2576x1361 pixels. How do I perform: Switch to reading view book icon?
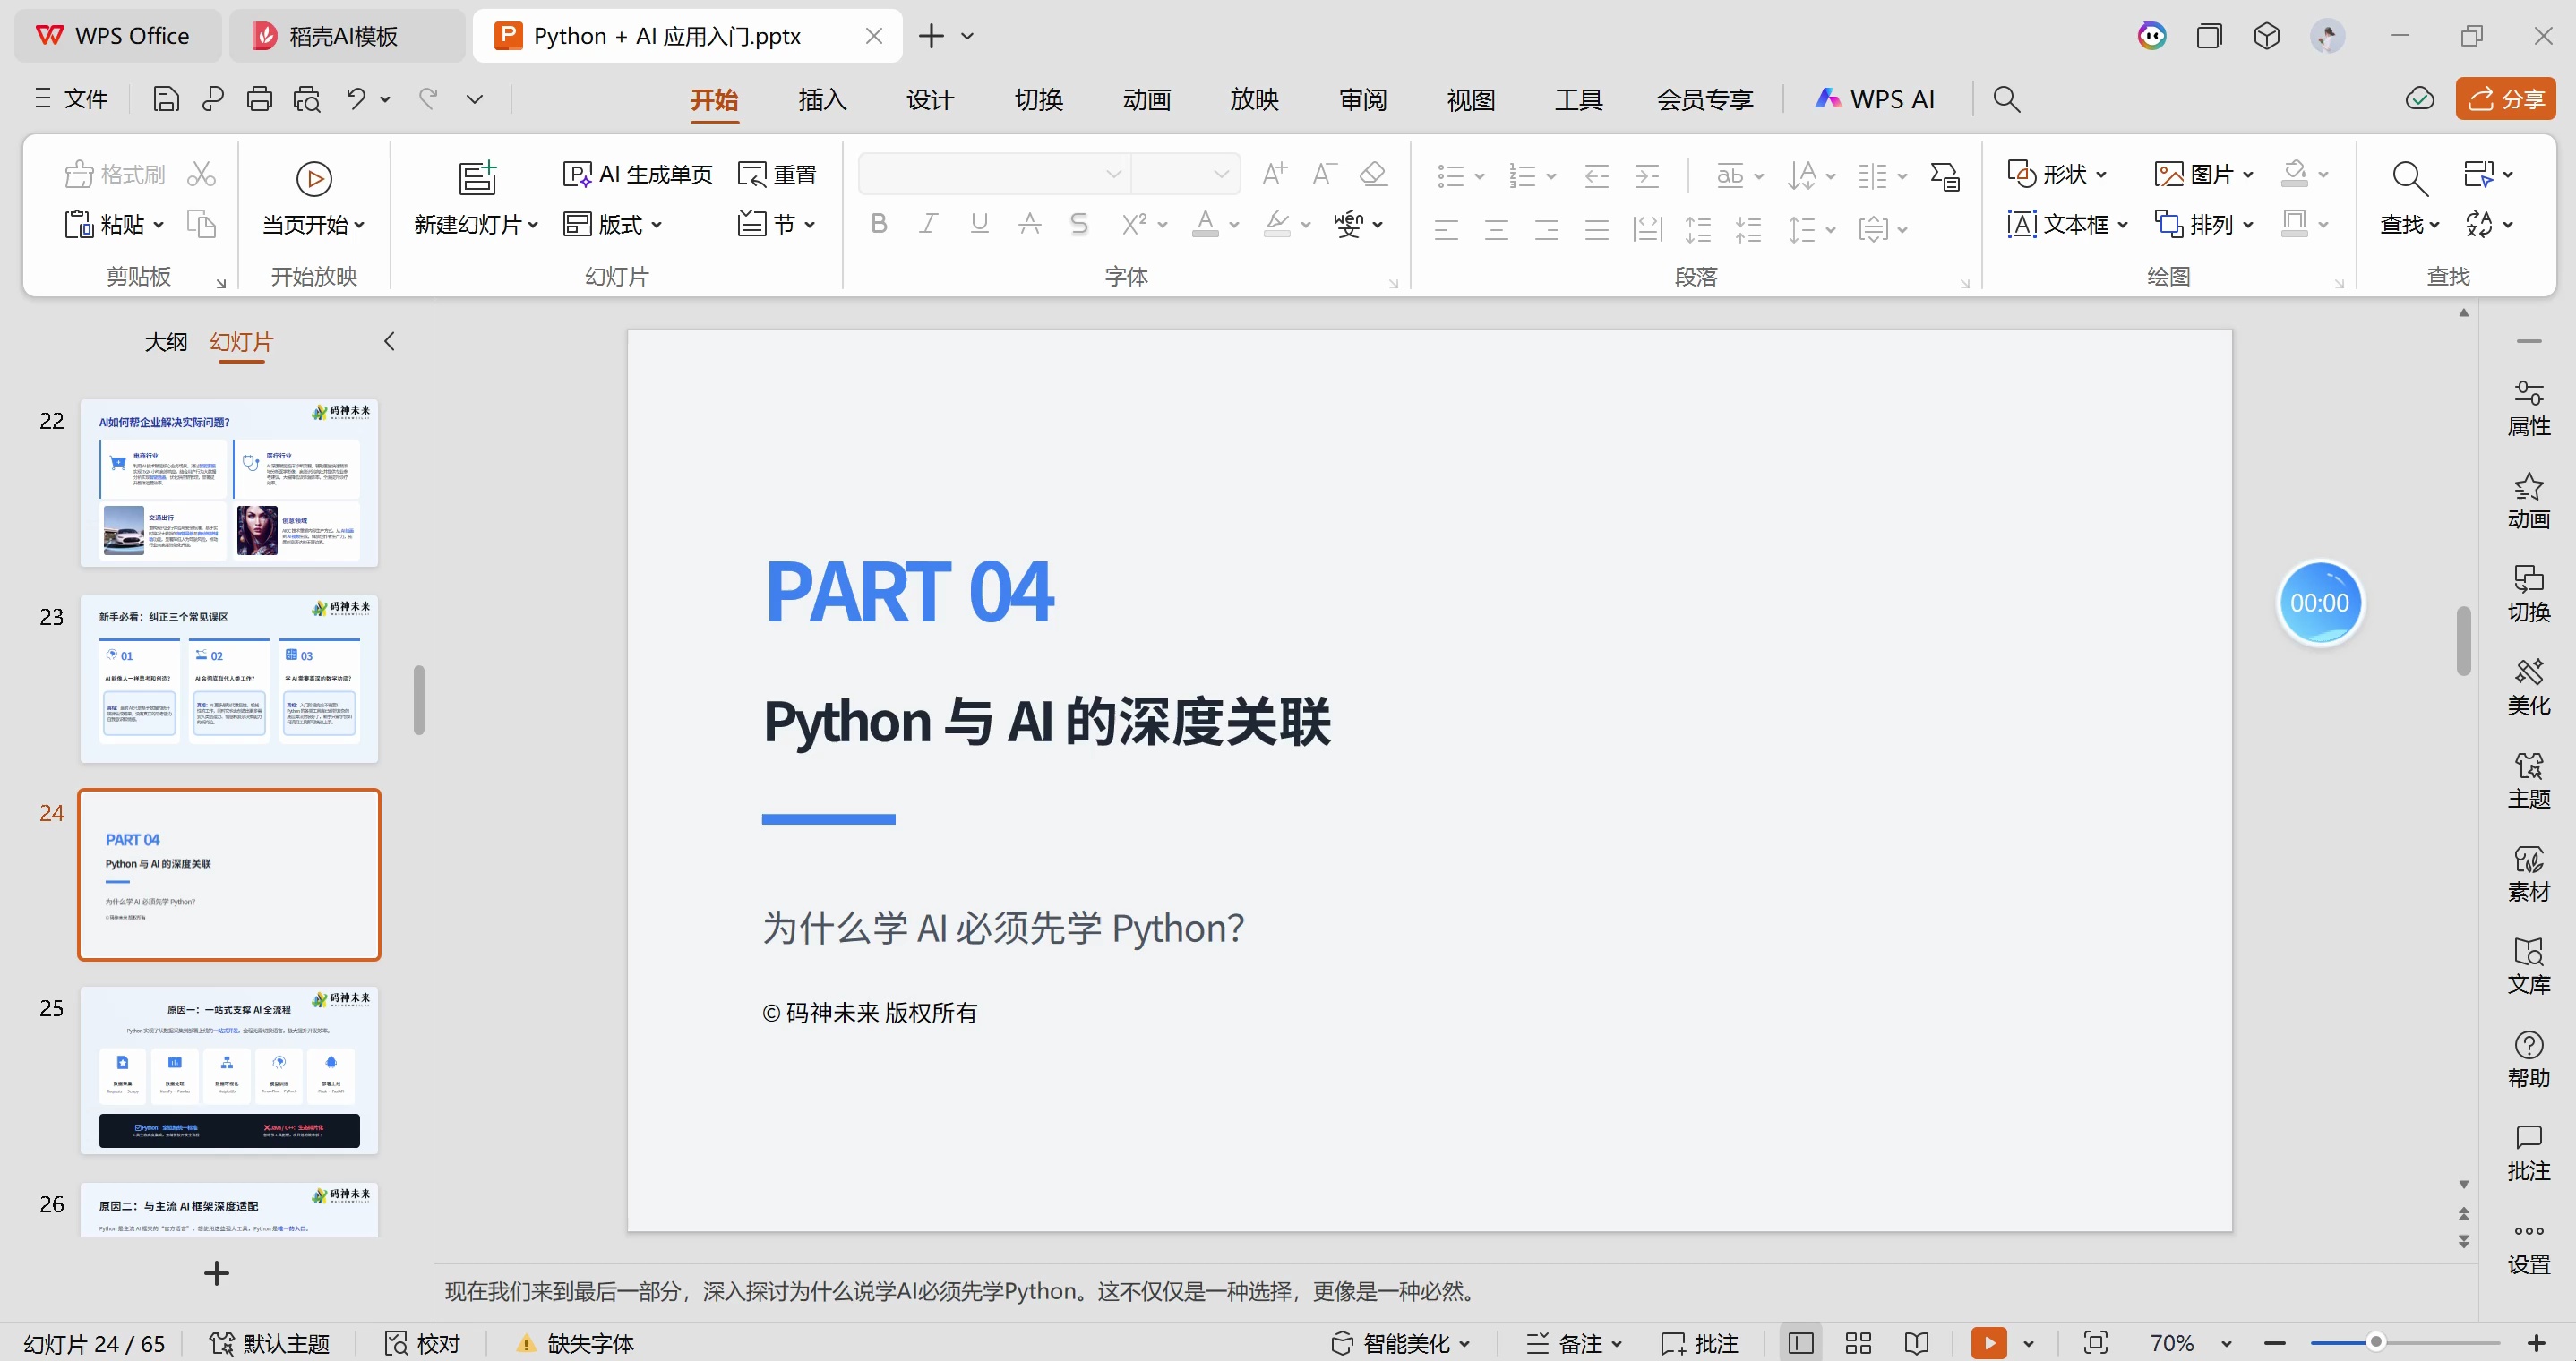pos(1916,1343)
